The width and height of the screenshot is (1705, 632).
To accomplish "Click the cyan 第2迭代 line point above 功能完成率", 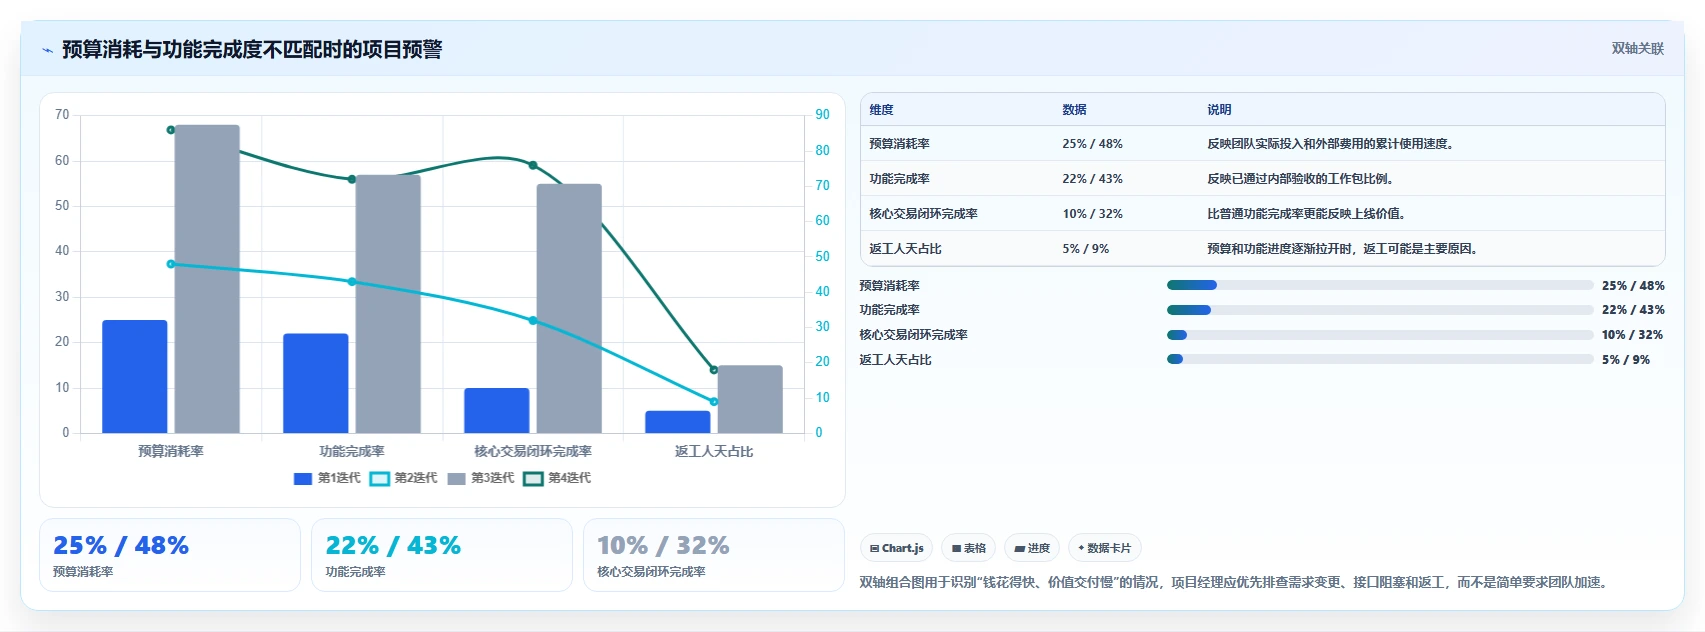I will pos(352,282).
